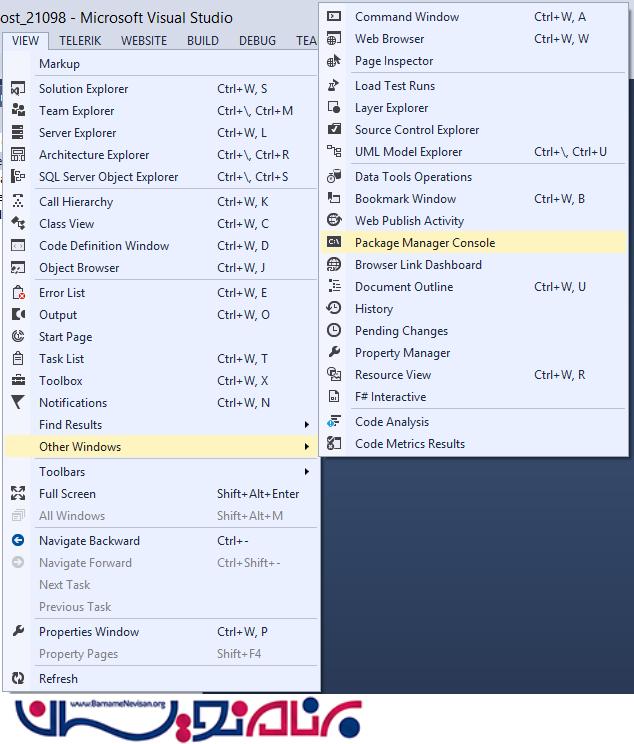The width and height of the screenshot is (634, 744).
Task: Click the Solution Explorer icon
Action: click(x=17, y=89)
